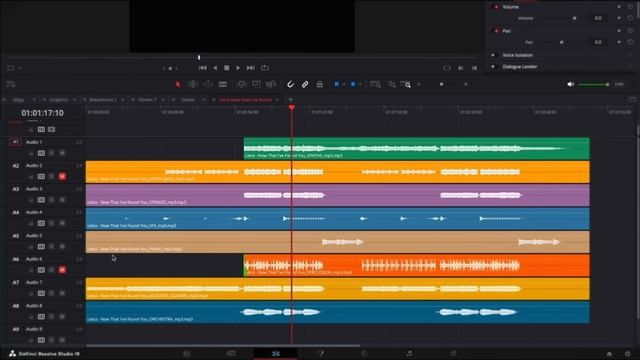
Task: Open the Graphics tab dropdown arrow
Action: [74, 100]
